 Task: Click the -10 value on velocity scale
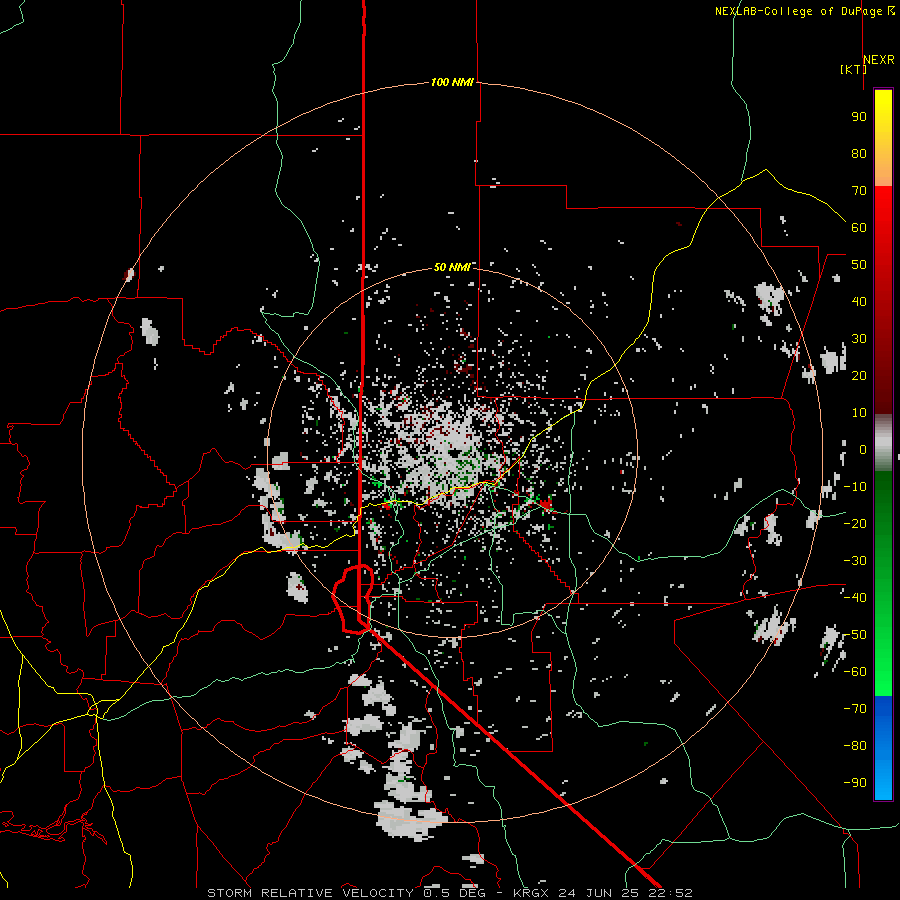point(855,487)
